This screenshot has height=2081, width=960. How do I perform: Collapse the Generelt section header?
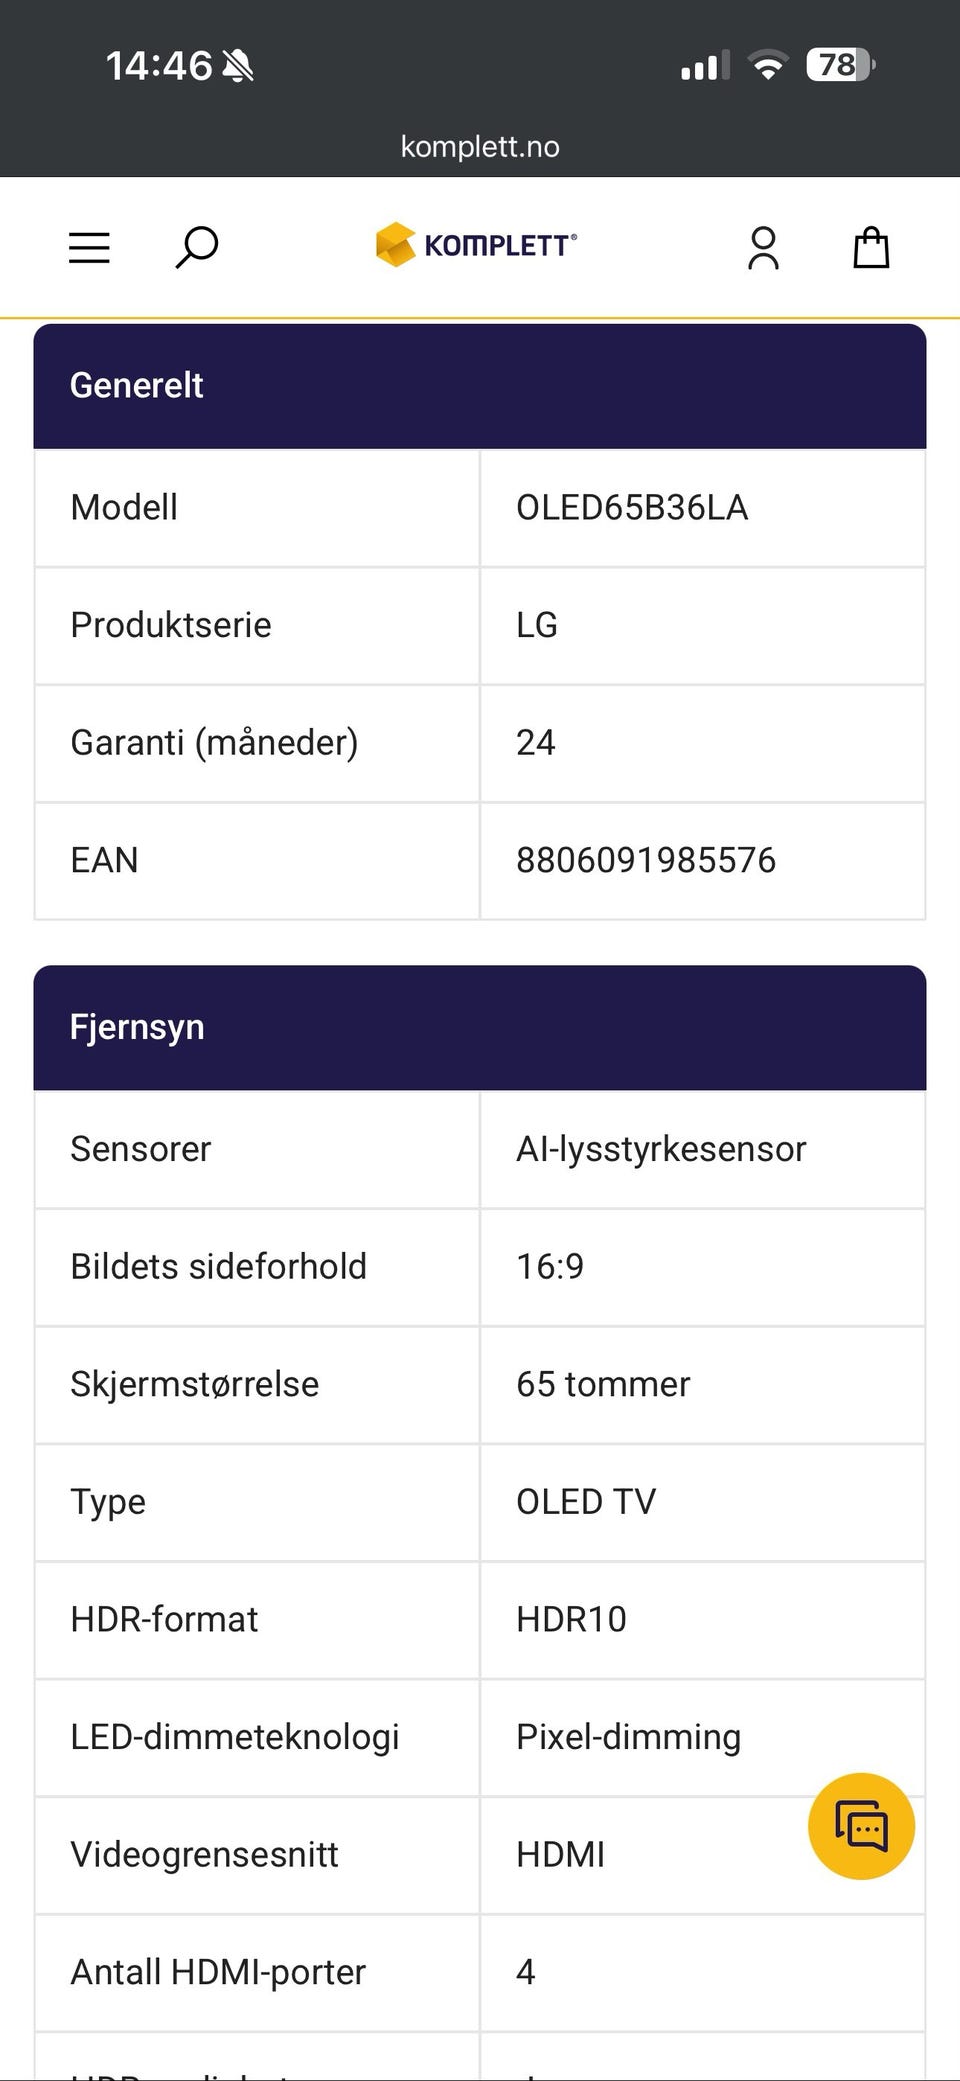click(x=480, y=386)
